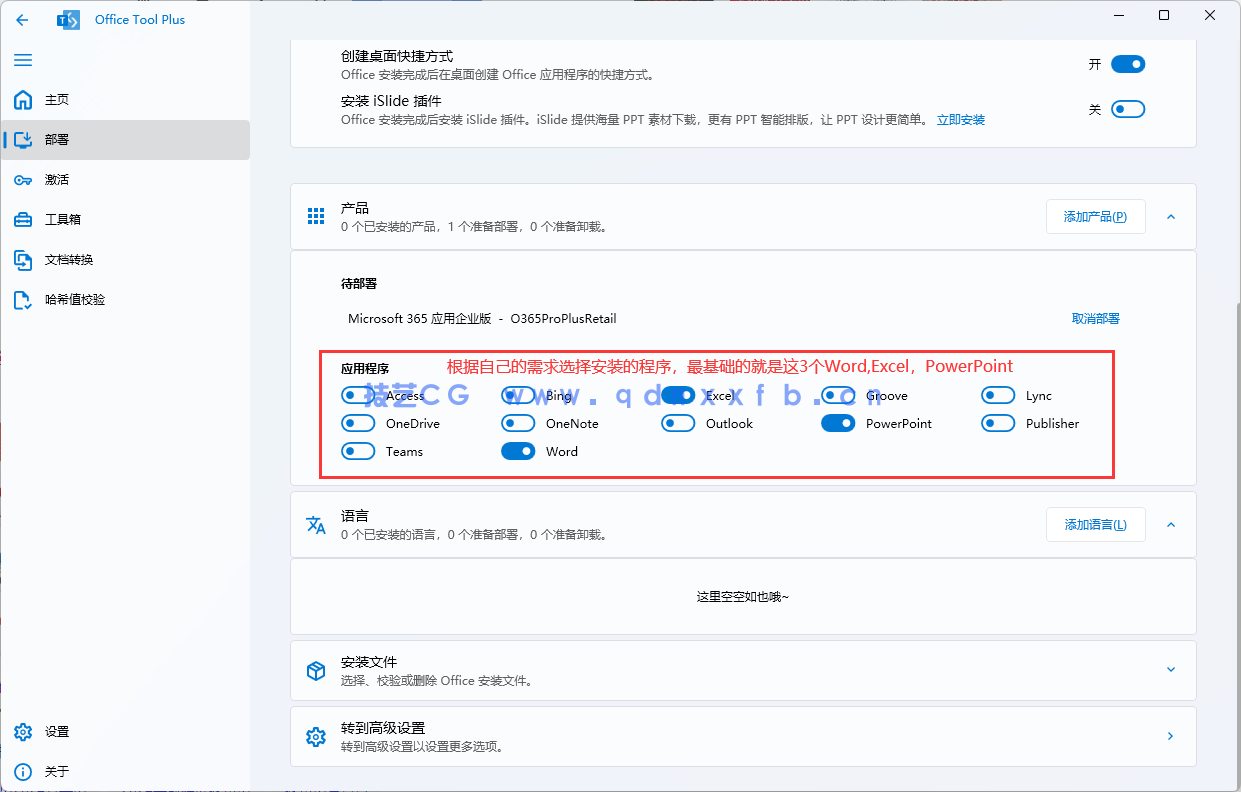
Task: Collapse the 产品 products section
Action: (x=1170, y=216)
